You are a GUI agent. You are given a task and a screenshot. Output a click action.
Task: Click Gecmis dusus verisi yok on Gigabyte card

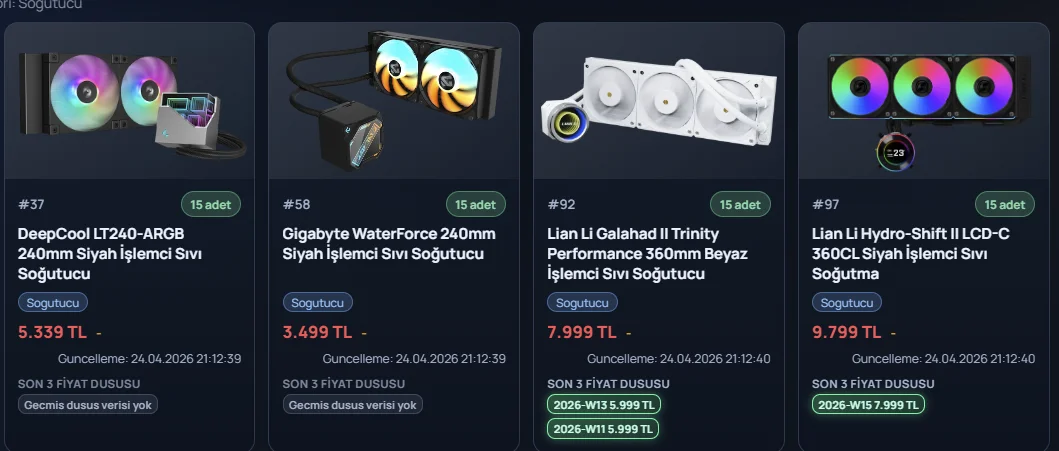353,405
